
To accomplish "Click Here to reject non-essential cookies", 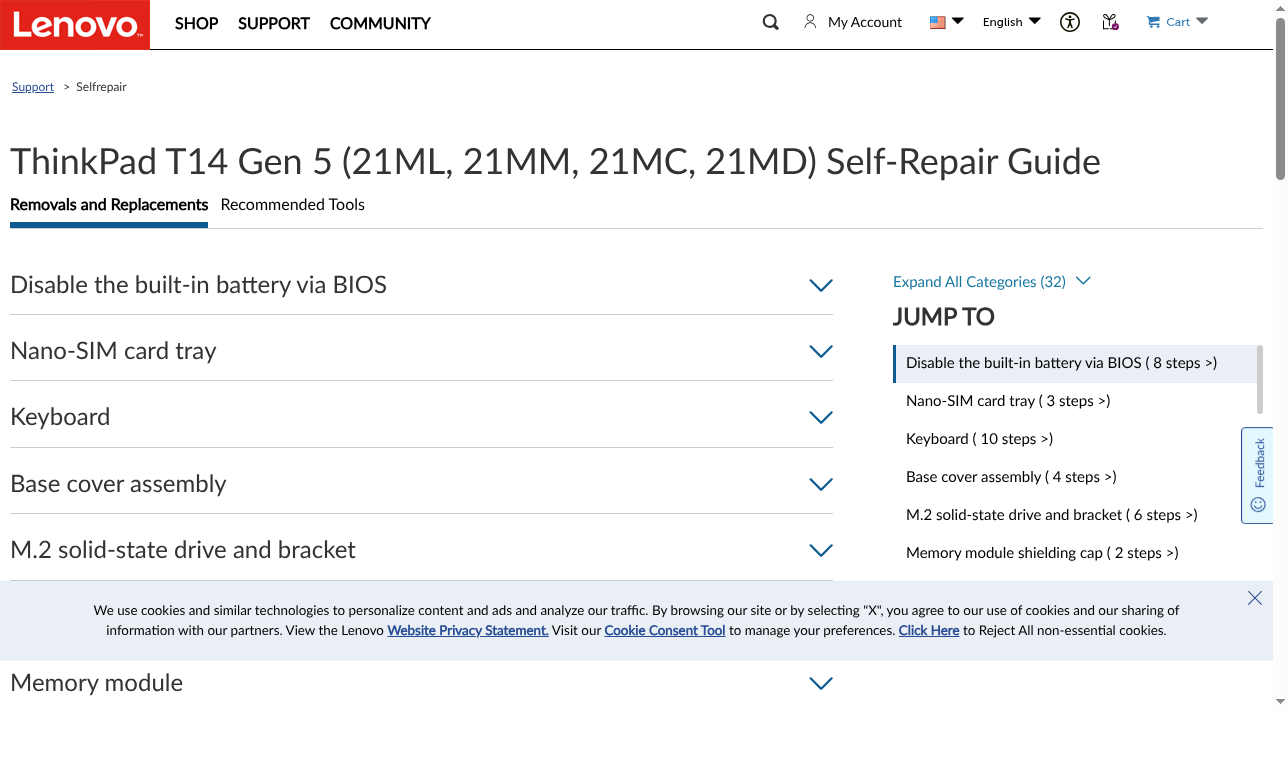I will pyautogui.click(x=929, y=631).
